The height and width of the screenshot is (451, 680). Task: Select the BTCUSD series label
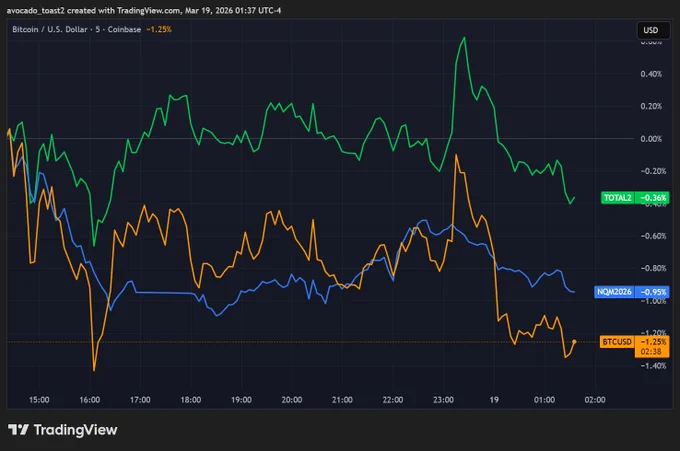617,342
